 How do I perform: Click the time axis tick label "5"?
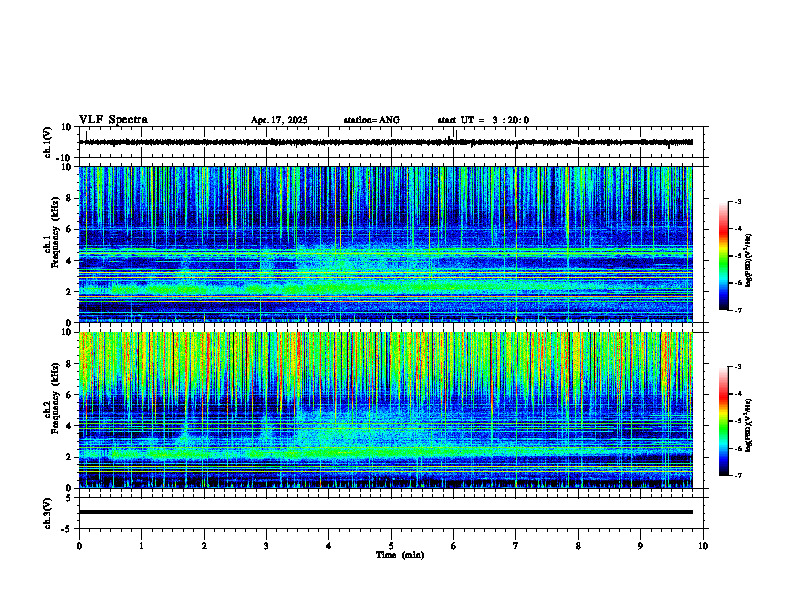click(x=391, y=546)
